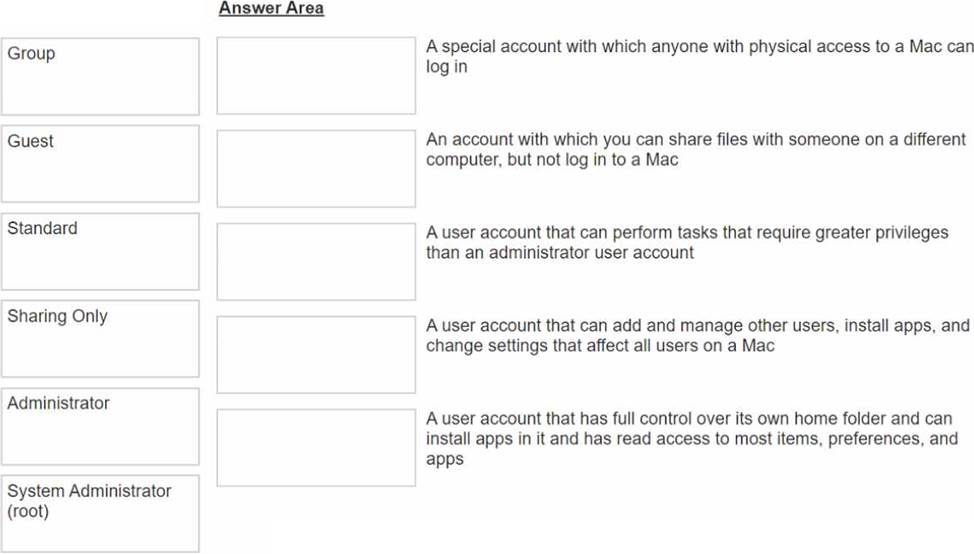The image size is (974, 554).
Task: Click empty answer box beside 'add and manage other users'
Action: 316,355
